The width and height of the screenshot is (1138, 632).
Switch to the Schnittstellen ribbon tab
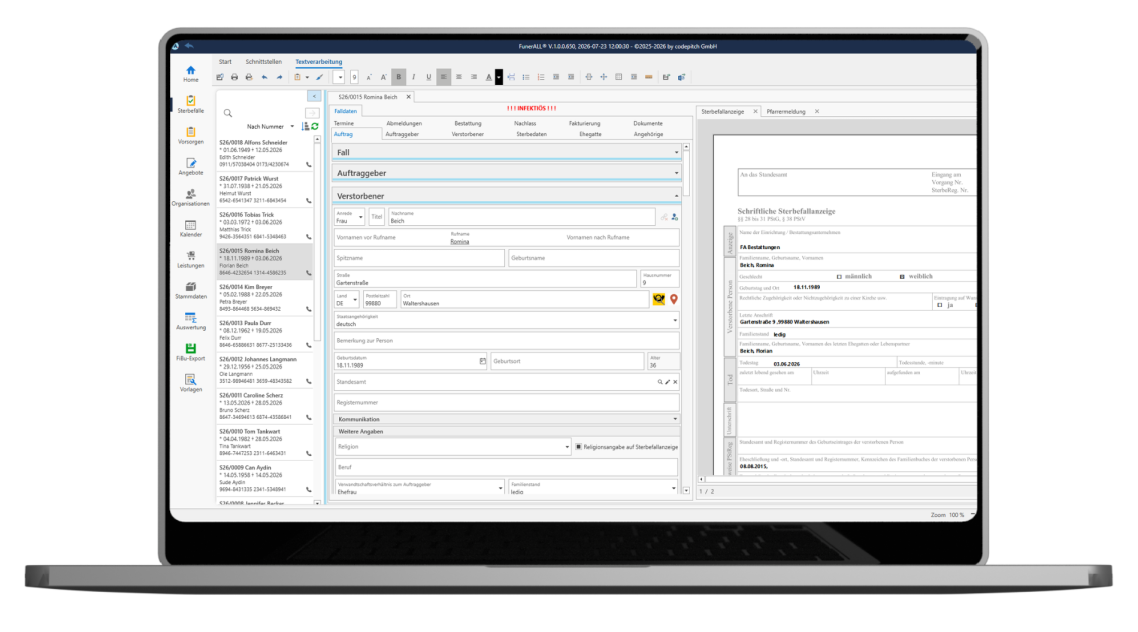tap(263, 62)
